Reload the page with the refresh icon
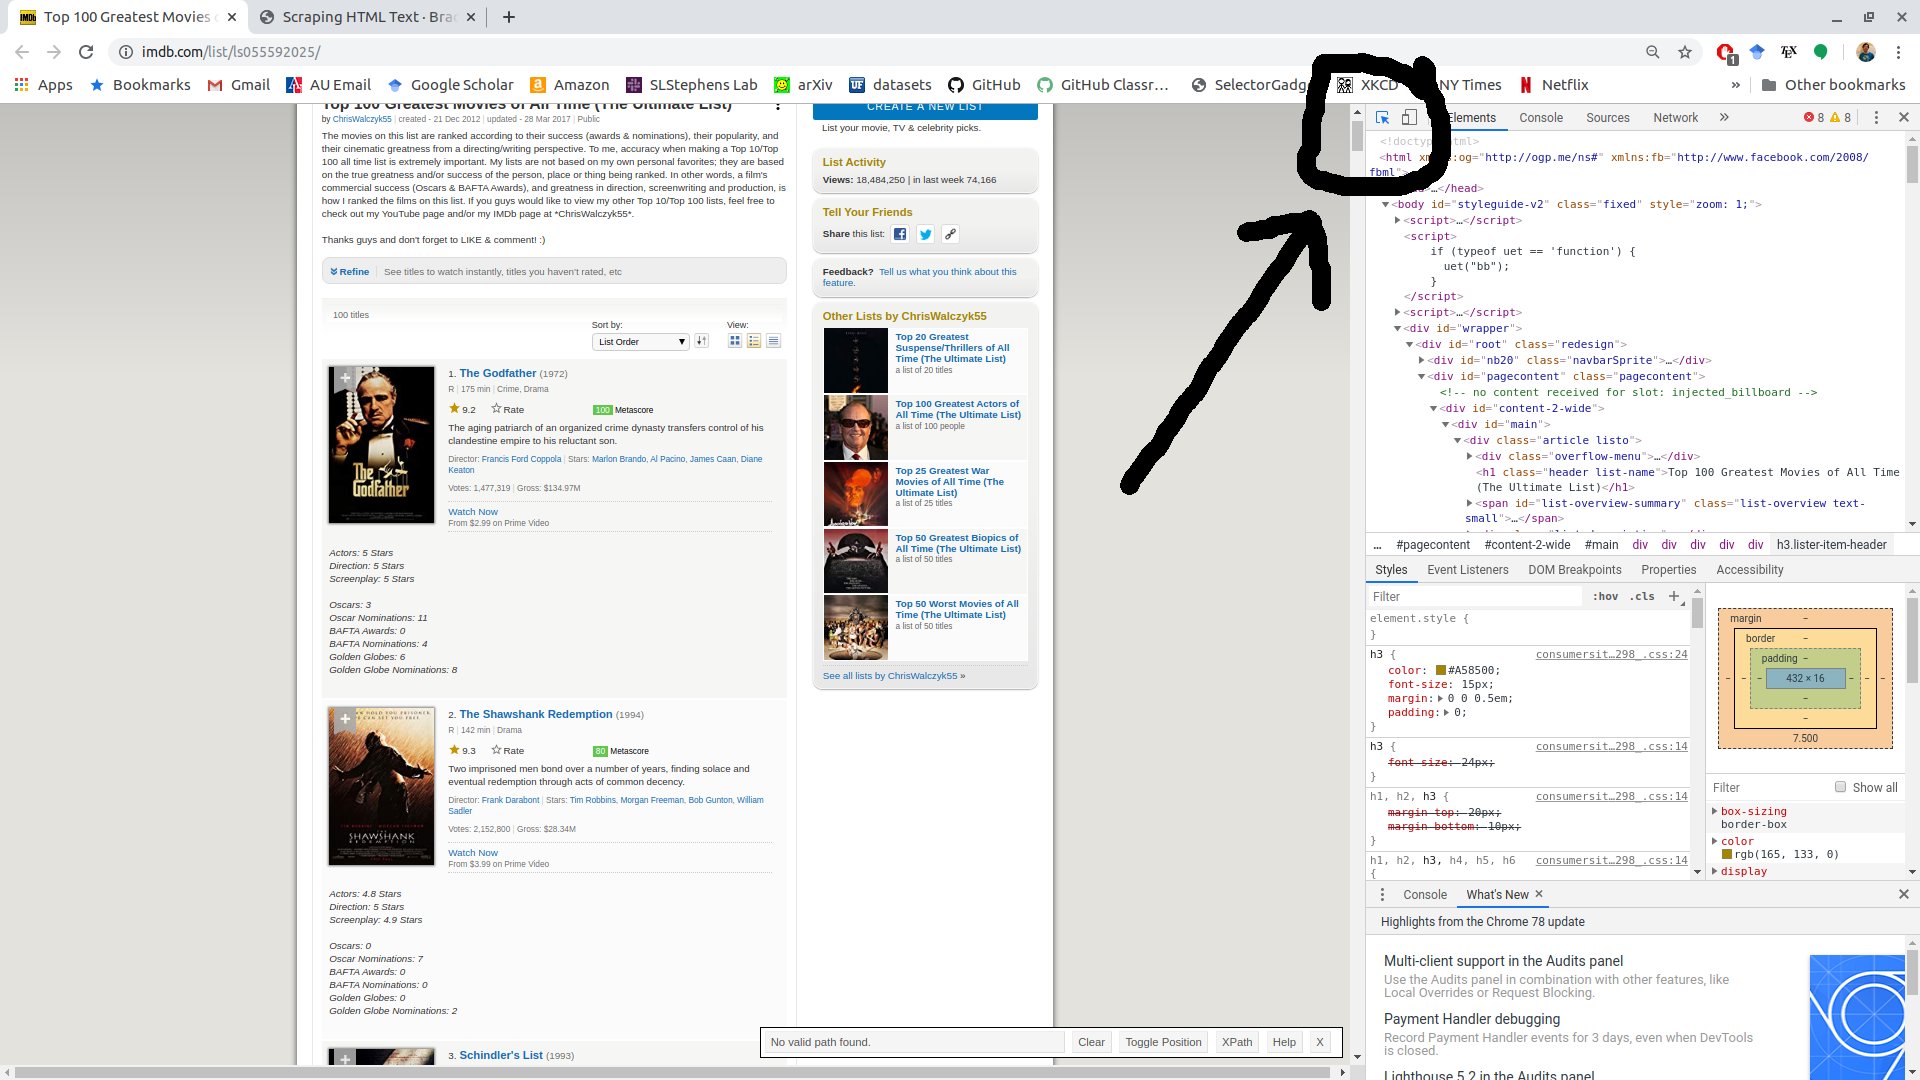Image resolution: width=1920 pixels, height=1080 pixels. click(x=86, y=52)
